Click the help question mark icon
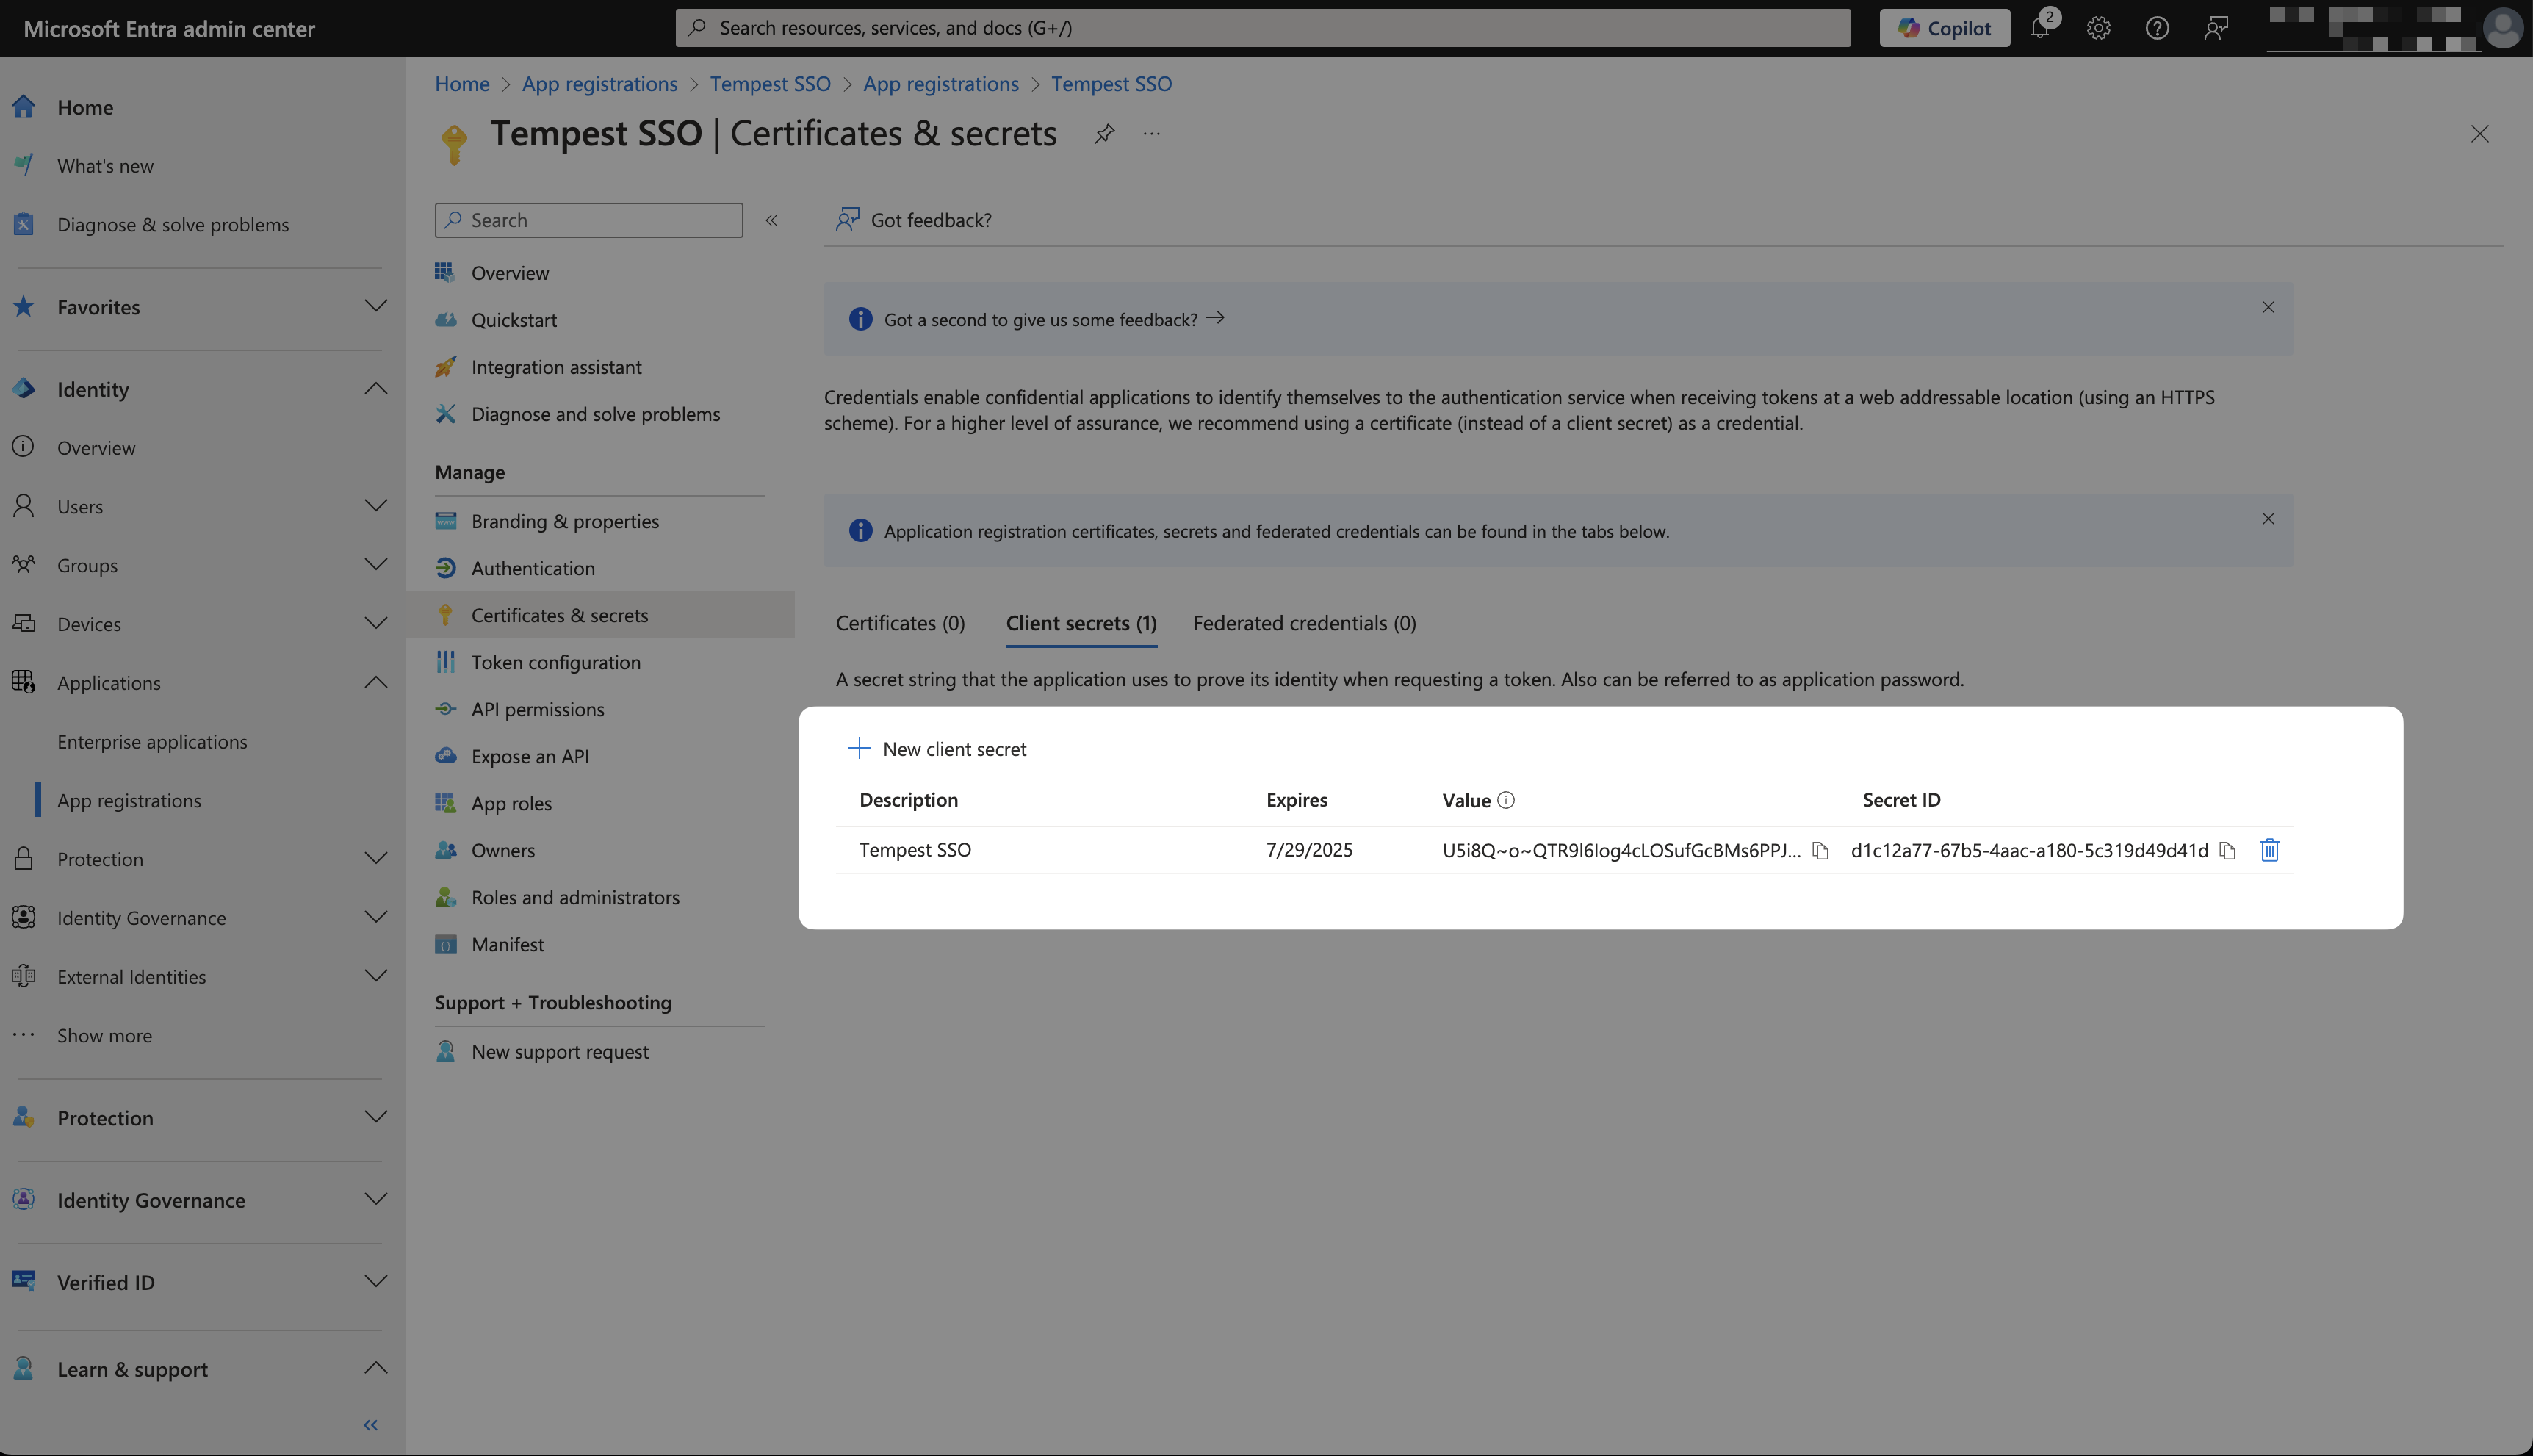Image resolution: width=2533 pixels, height=1456 pixels. (2157, 28)
